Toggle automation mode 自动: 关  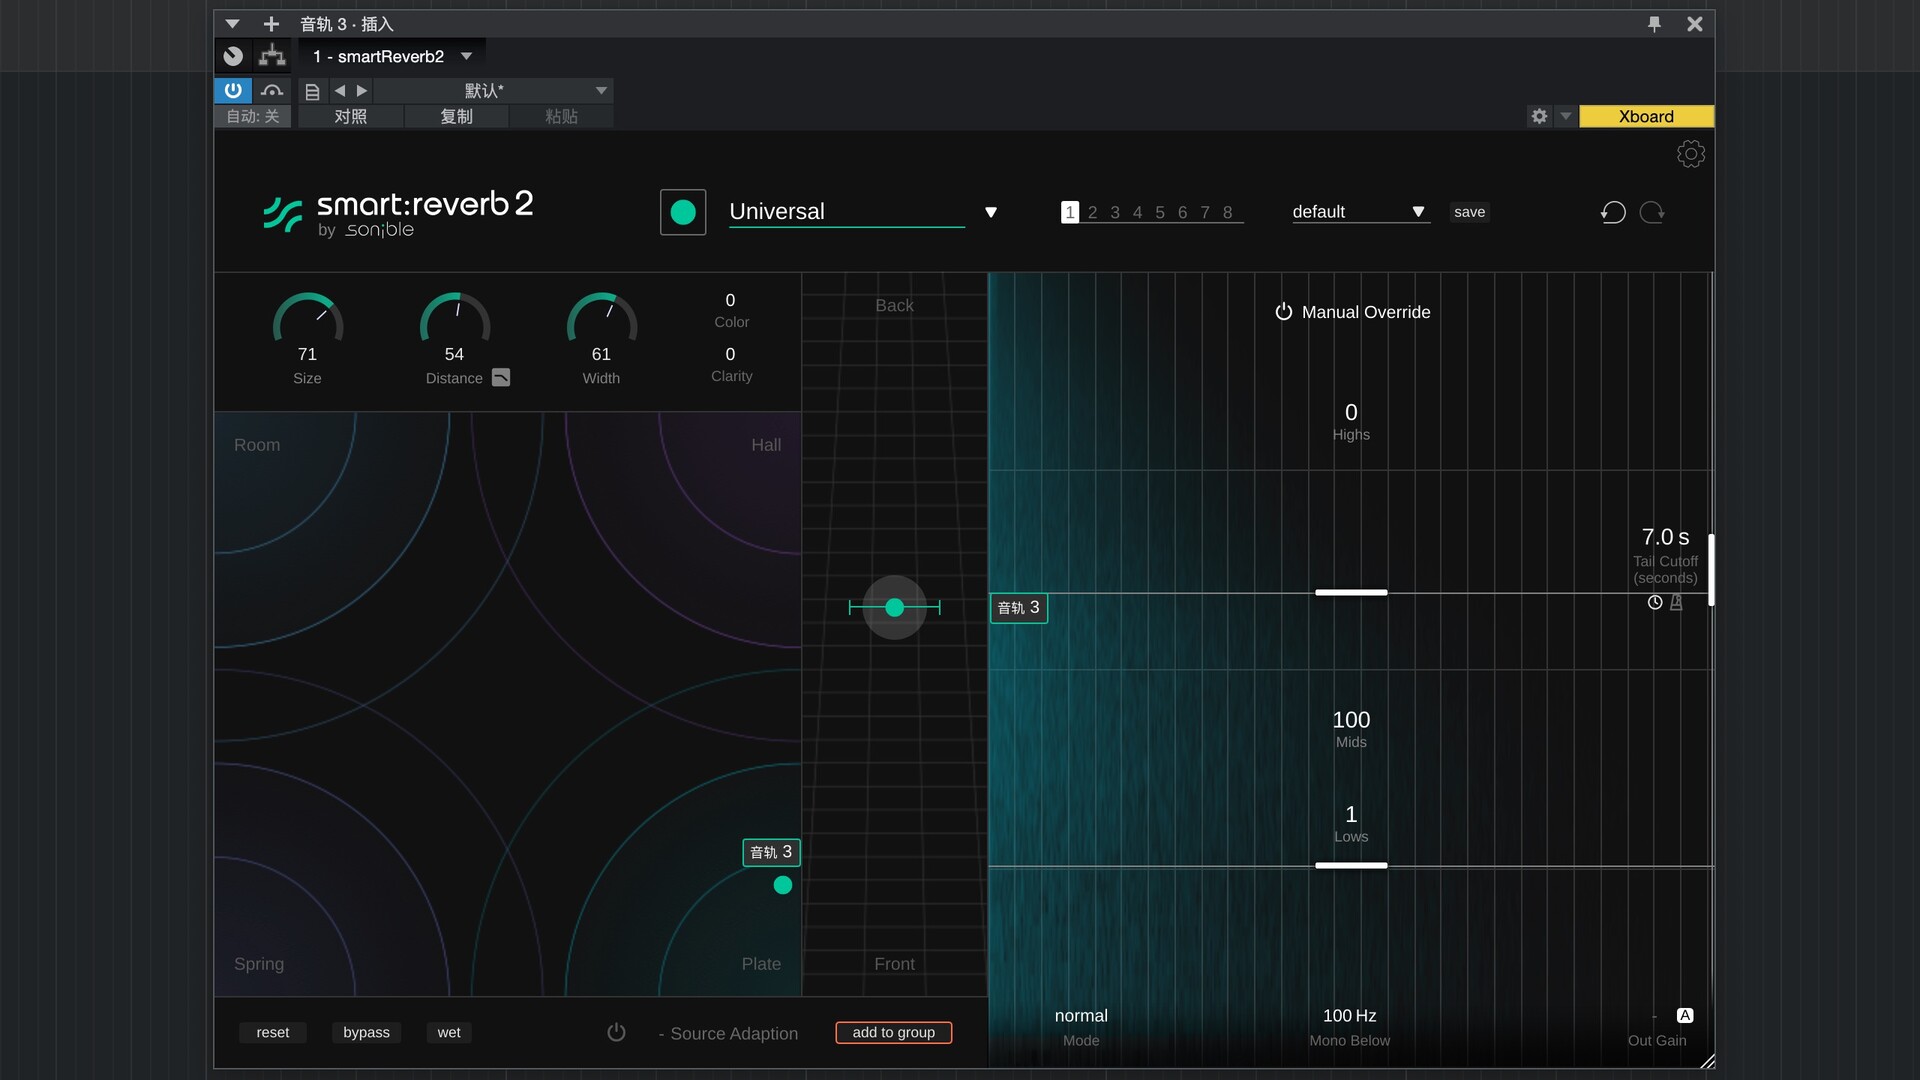[x=253, y=116]
